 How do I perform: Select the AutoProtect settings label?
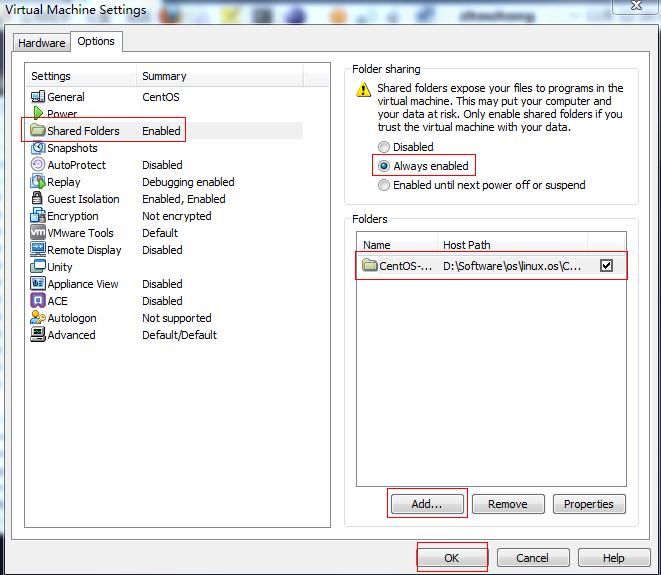pos(76,165)
